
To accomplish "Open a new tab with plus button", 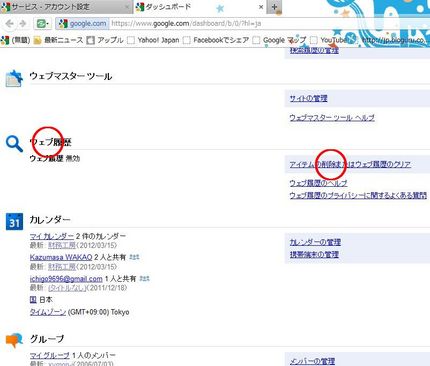I will tap(274, 7).
